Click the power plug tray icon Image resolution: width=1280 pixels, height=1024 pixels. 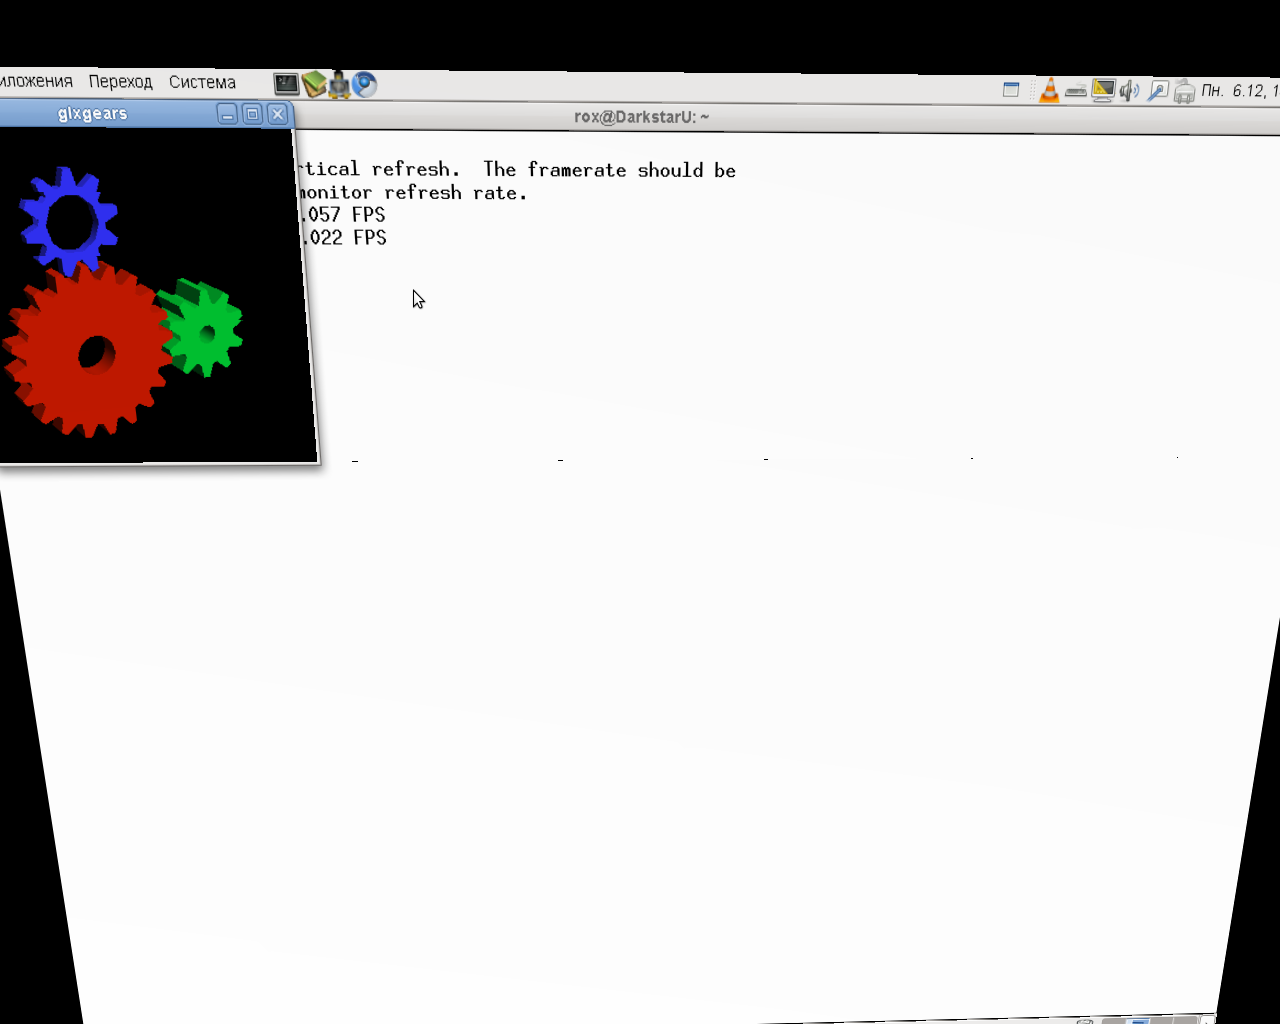click(1184, 92)
